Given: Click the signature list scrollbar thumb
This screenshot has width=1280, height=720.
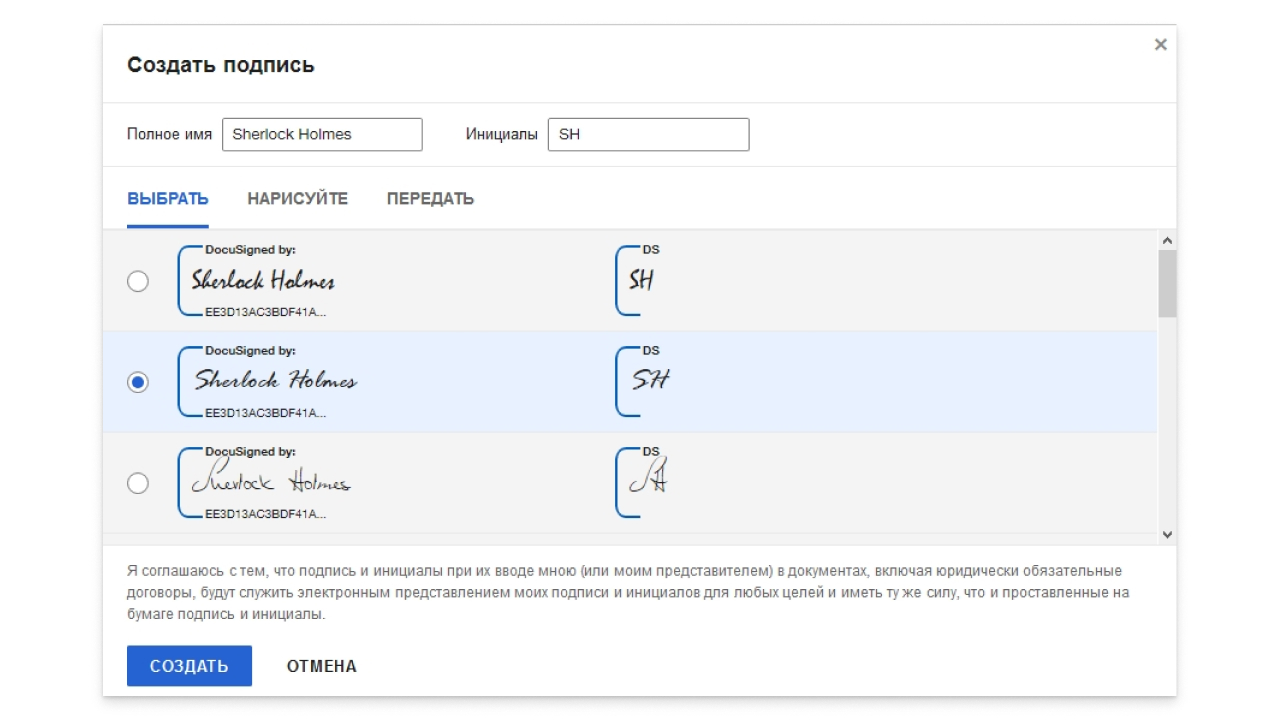Looking at the screenshot, I should 1166,283.
